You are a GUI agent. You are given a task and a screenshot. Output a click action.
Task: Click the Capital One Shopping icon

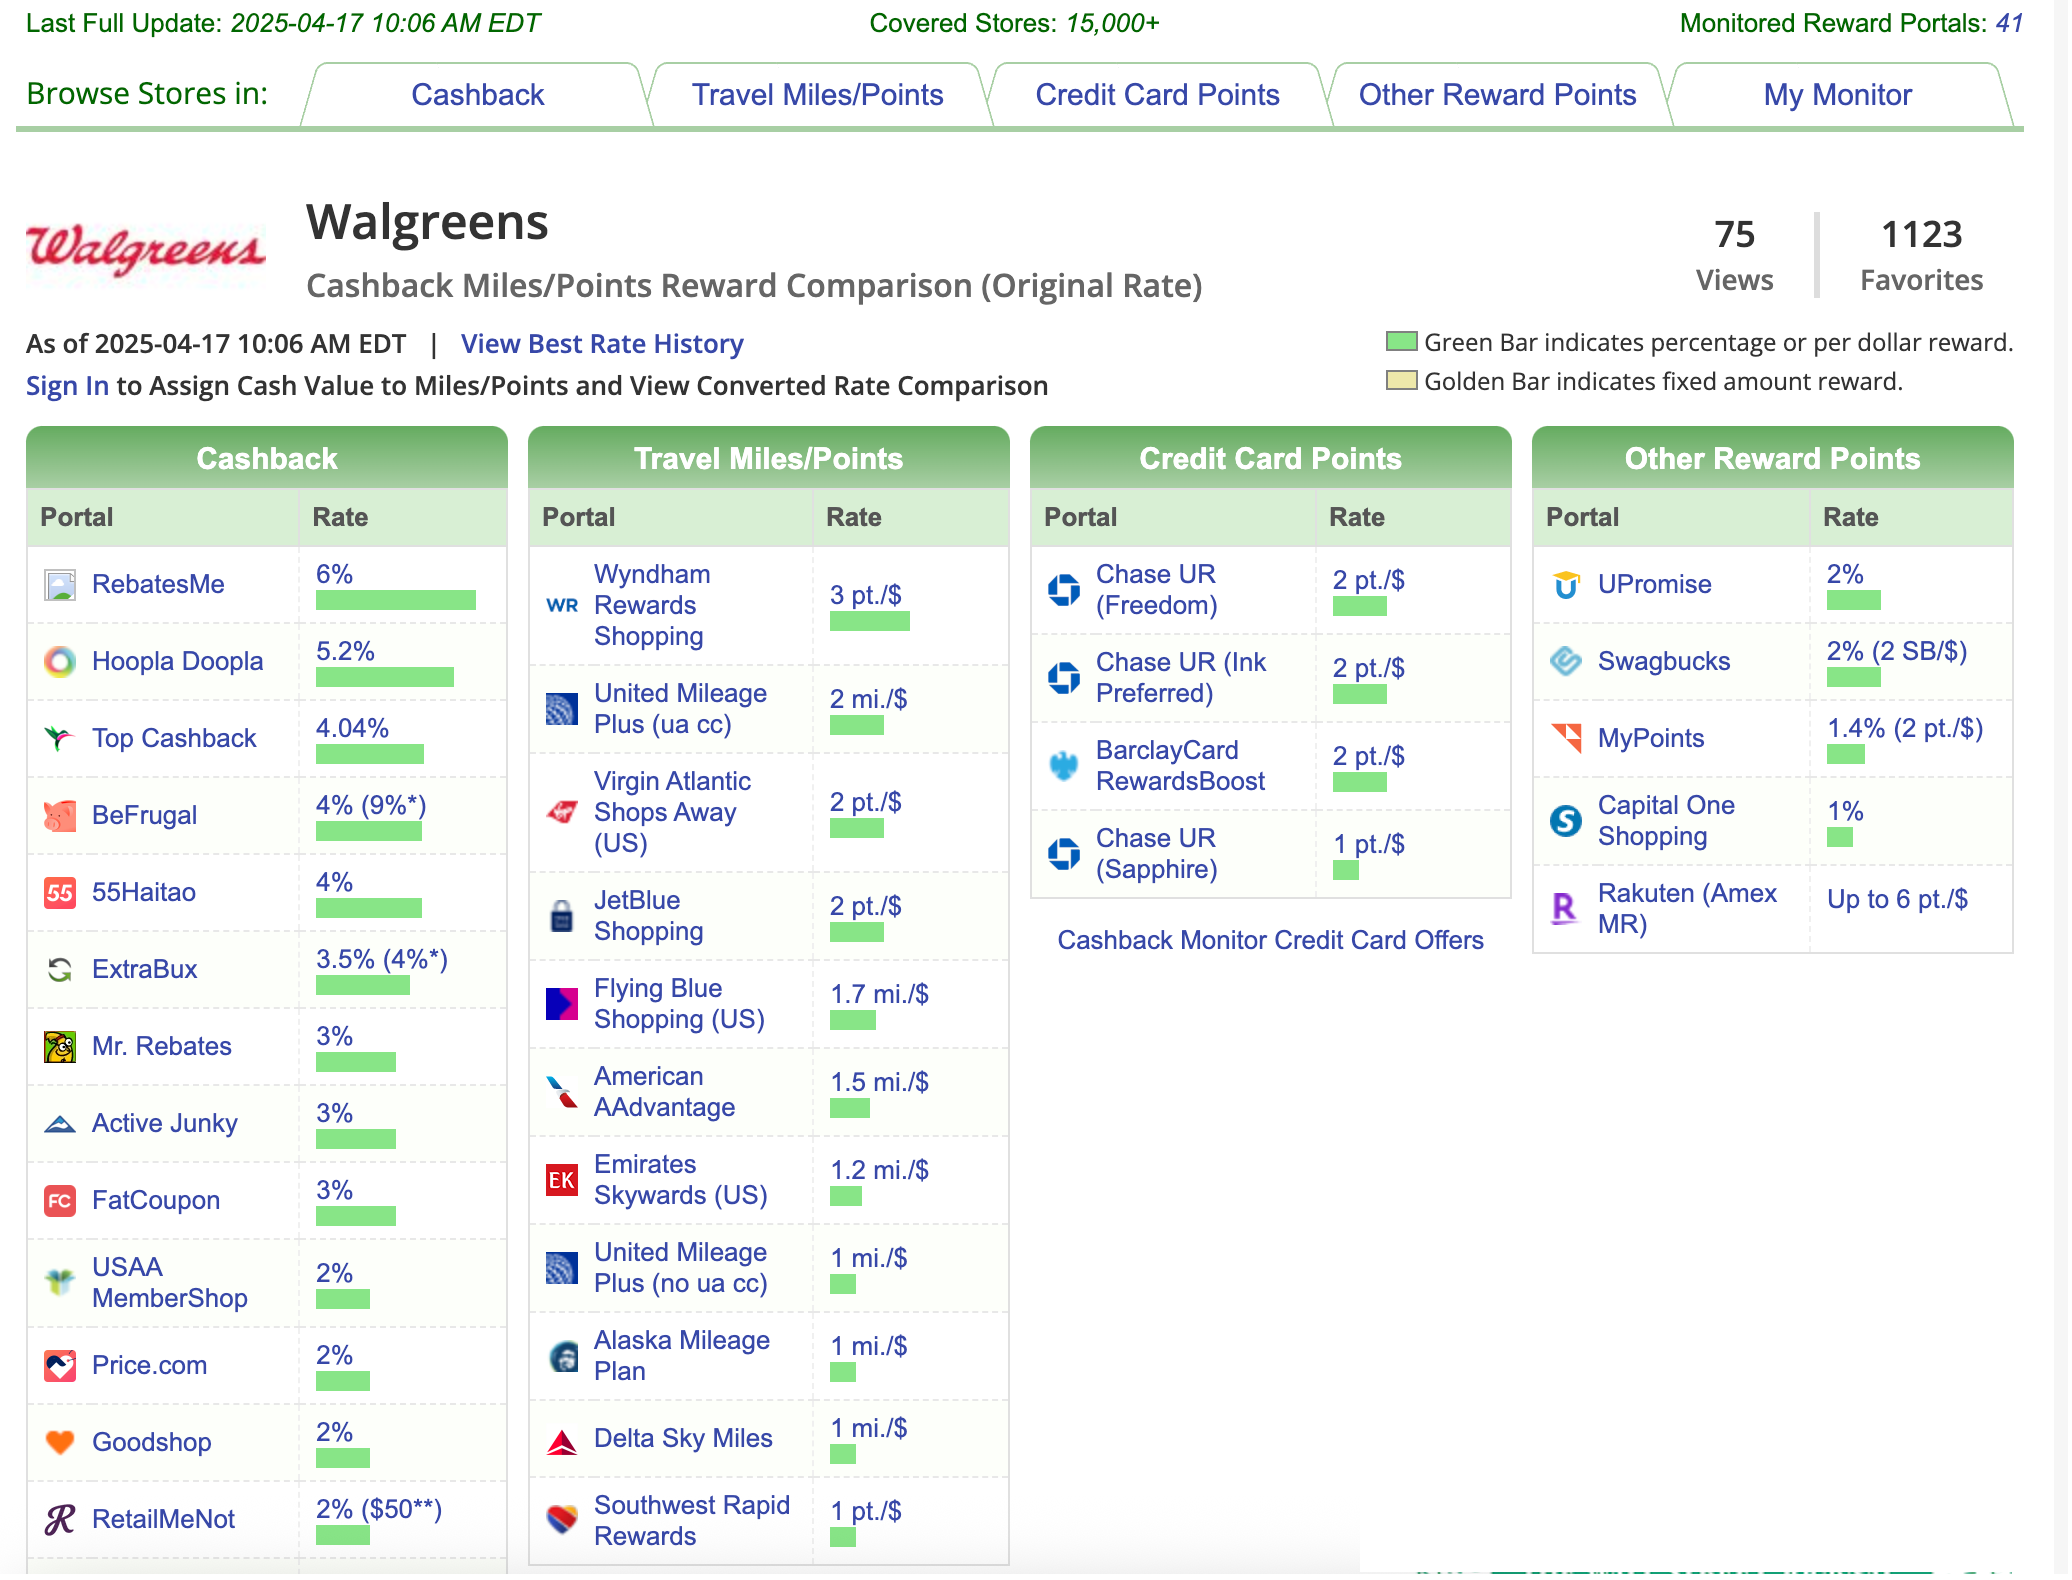pos(1566,821)
